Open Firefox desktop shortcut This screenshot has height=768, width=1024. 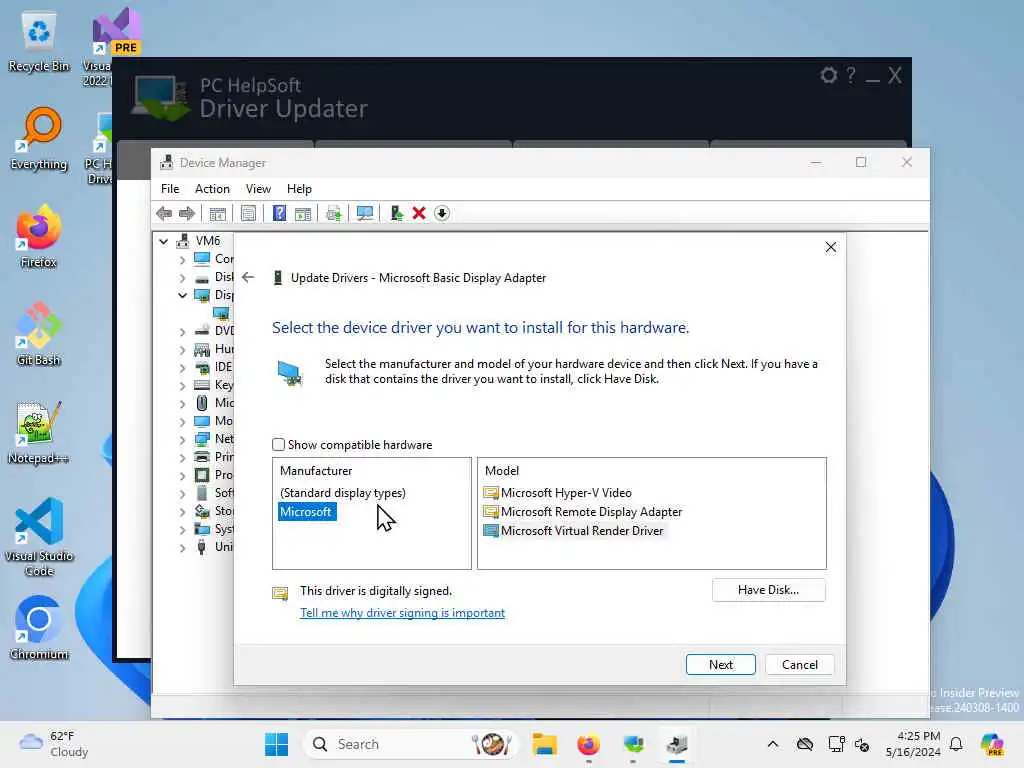(39, 236)
